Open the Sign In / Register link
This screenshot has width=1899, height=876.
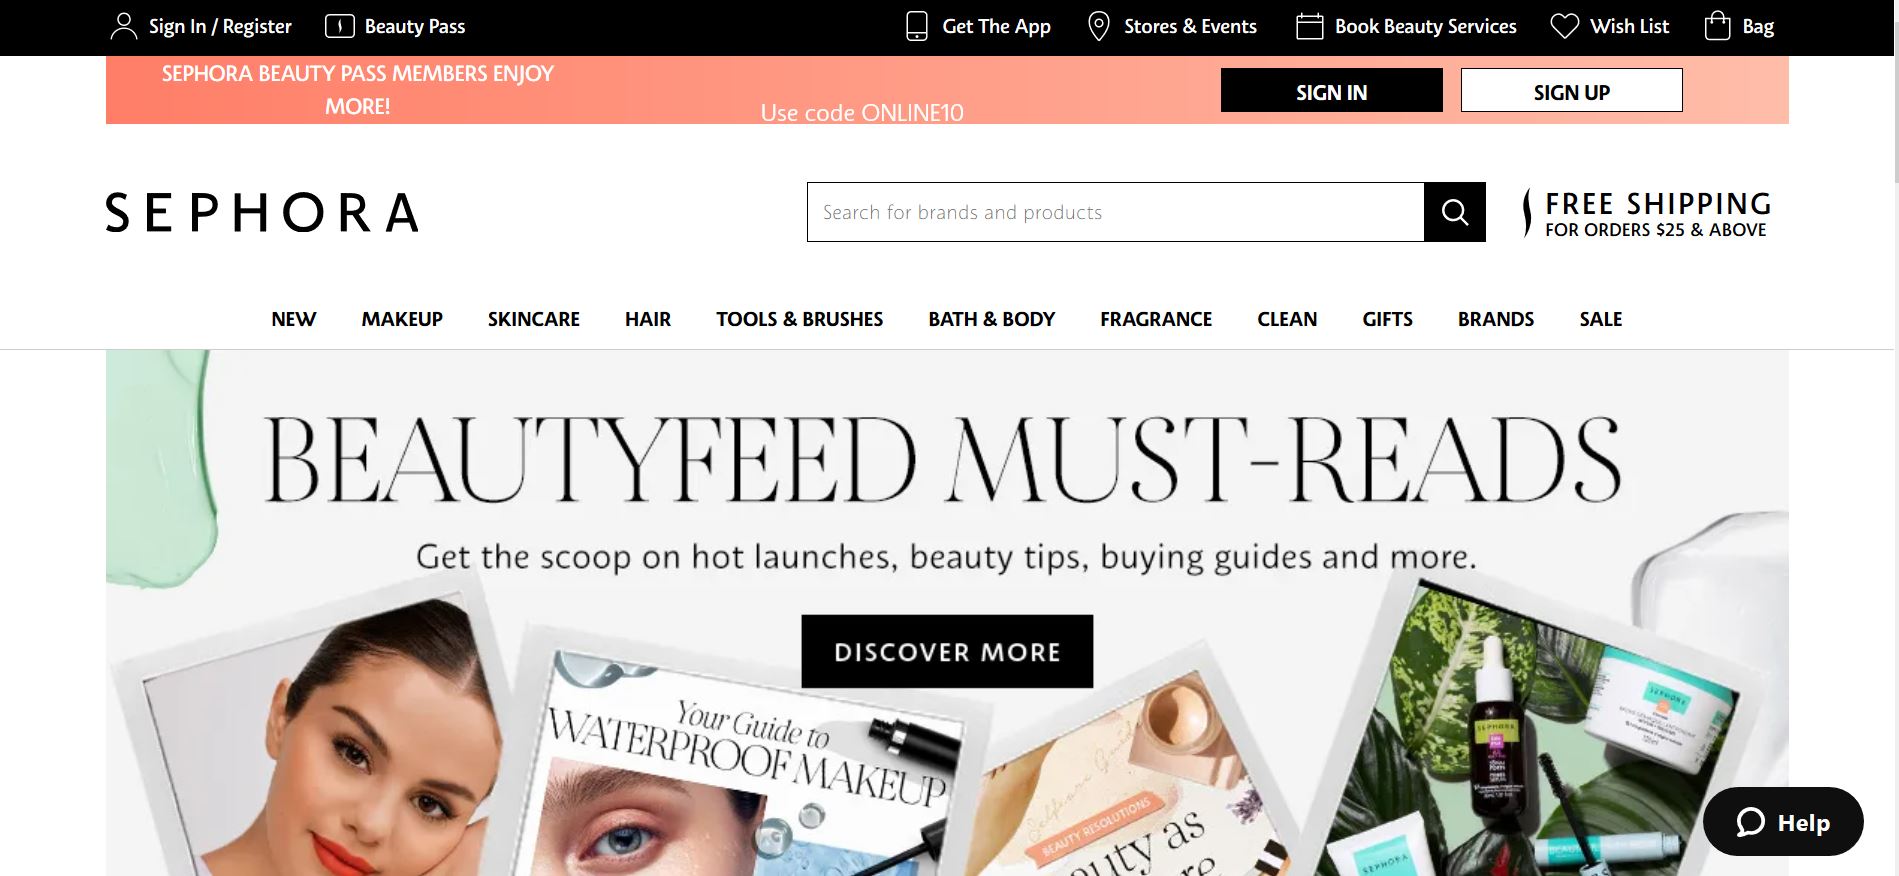pos(220,26)
